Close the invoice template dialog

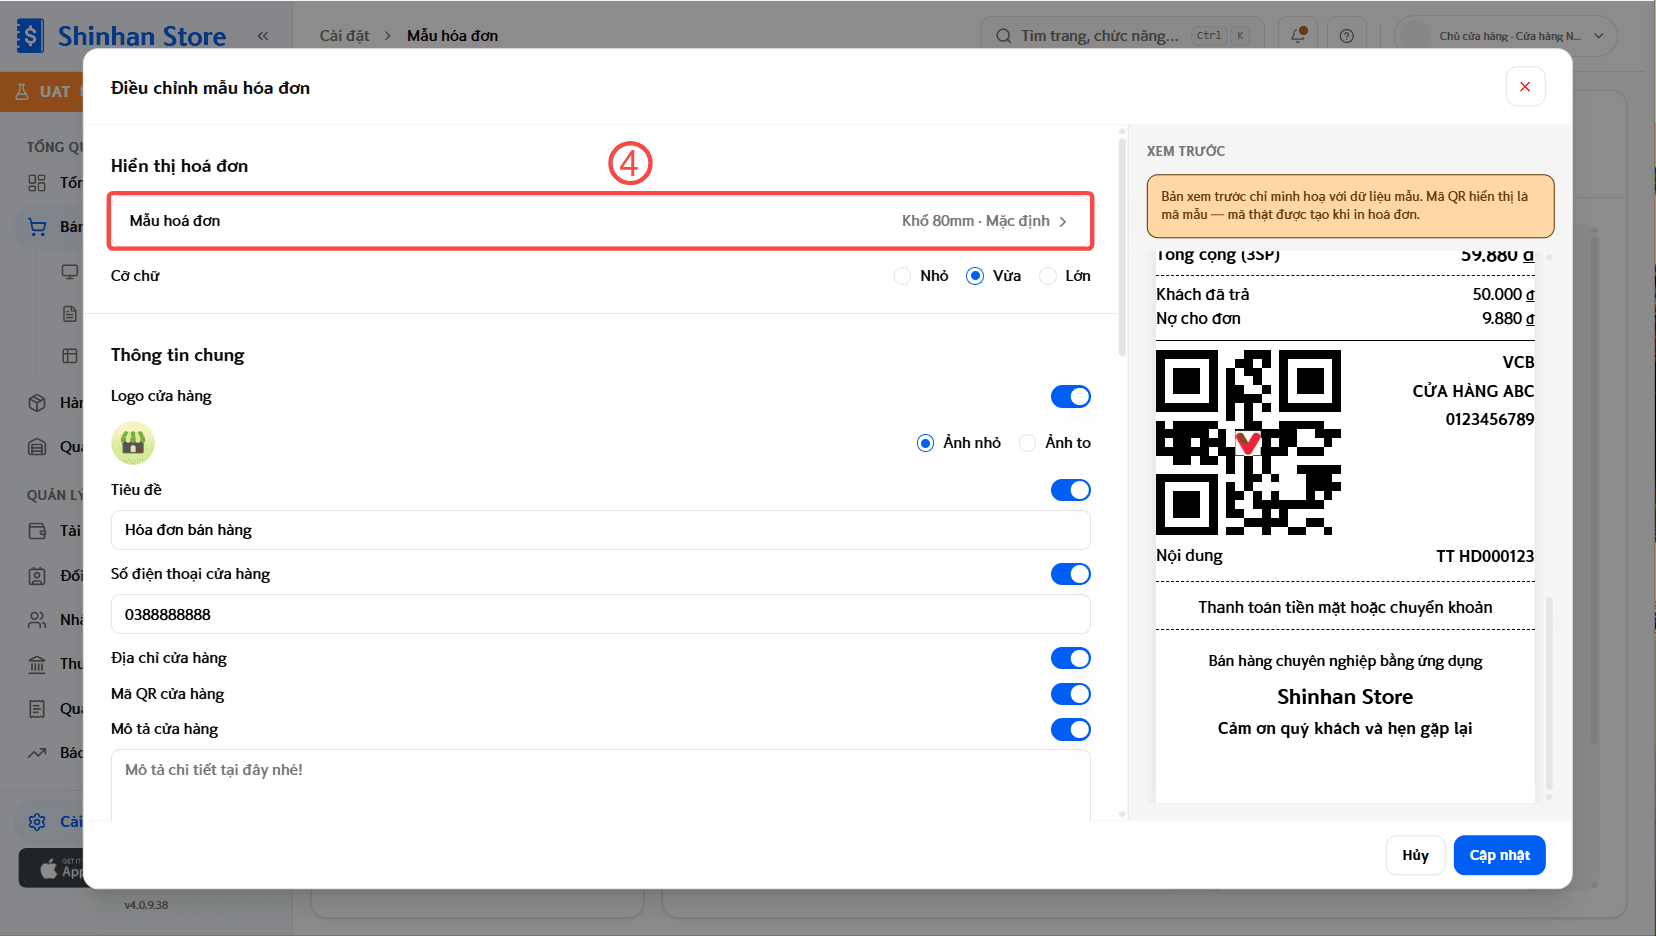coord(1525,87)
